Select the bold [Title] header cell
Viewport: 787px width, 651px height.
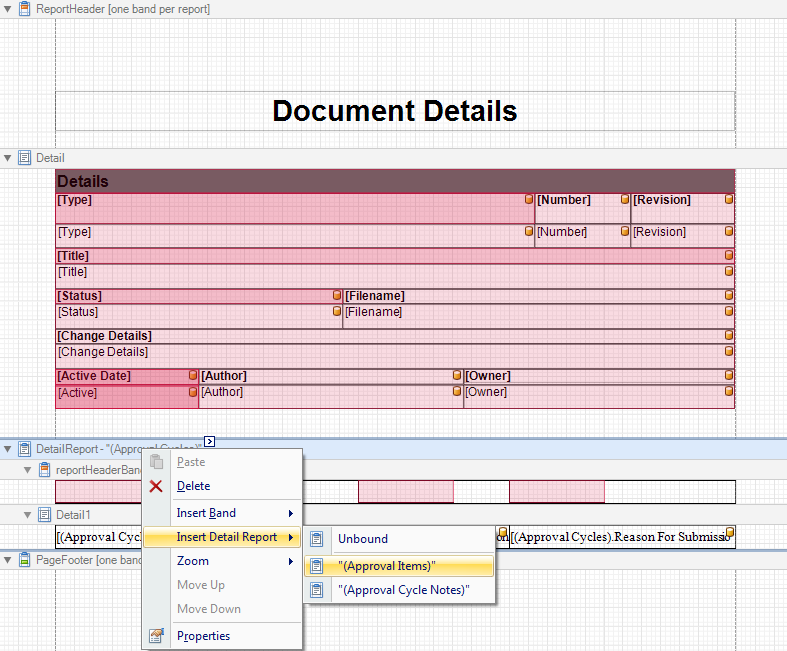click(x=395, y=256)
